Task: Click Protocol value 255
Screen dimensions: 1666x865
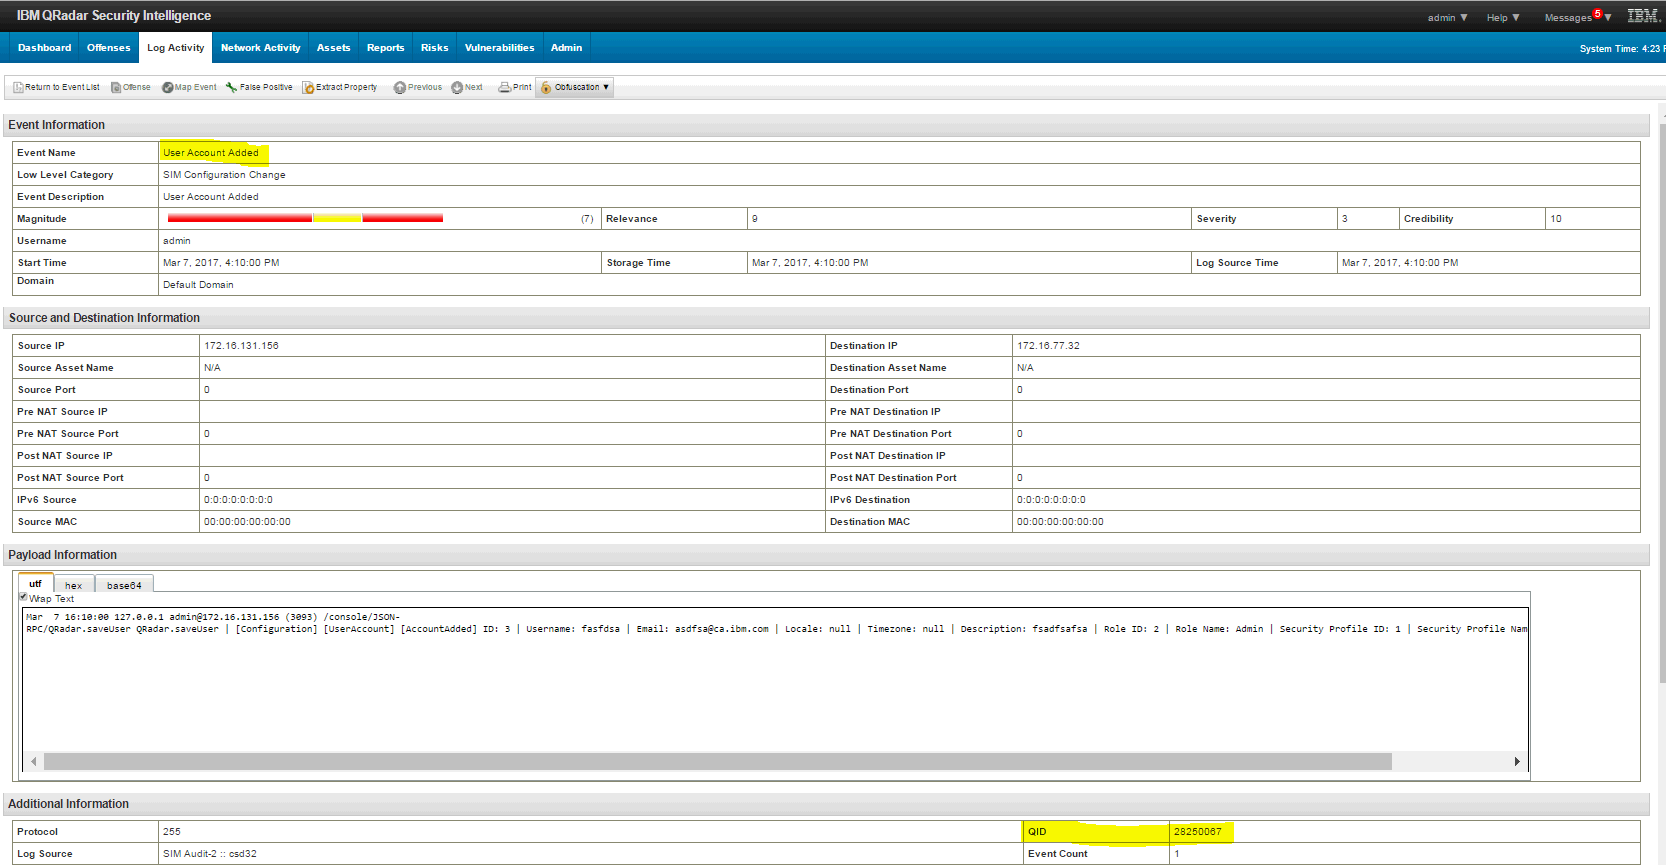Action: [172, 832]
